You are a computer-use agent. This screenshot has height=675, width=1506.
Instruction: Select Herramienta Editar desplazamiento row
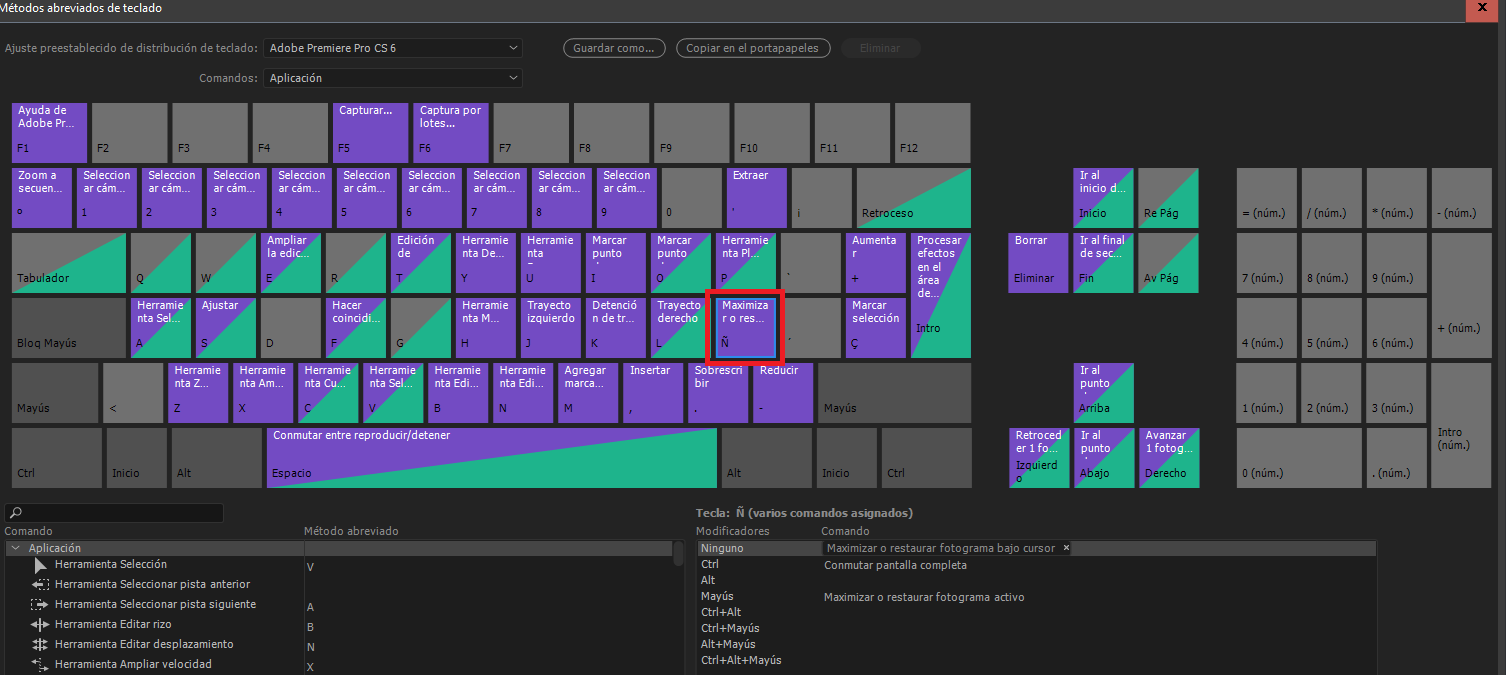[338, 645]
